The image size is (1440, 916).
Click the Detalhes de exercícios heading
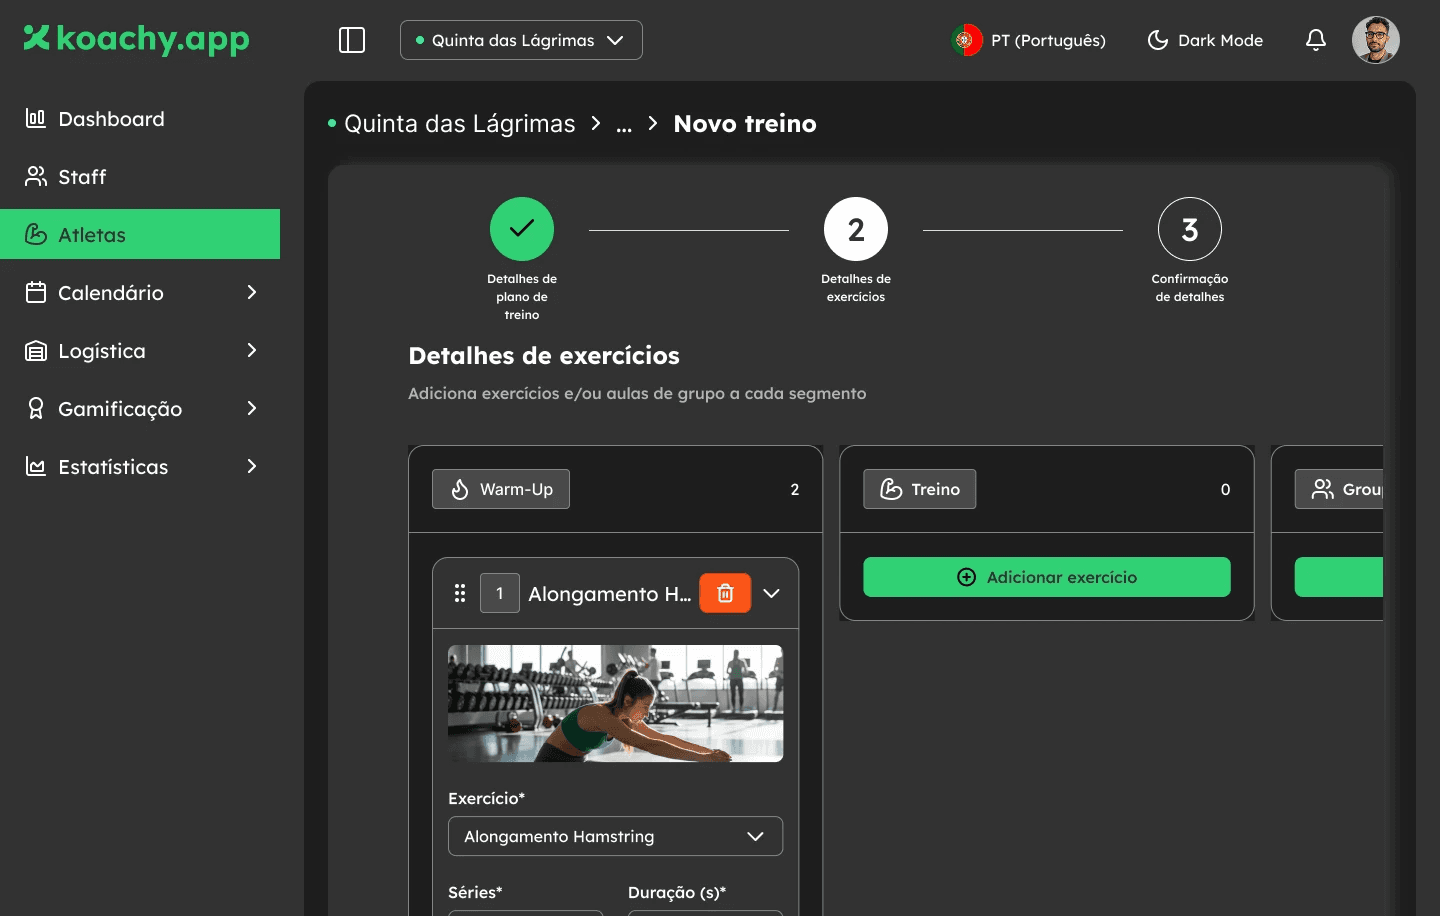tap(544, 356)
